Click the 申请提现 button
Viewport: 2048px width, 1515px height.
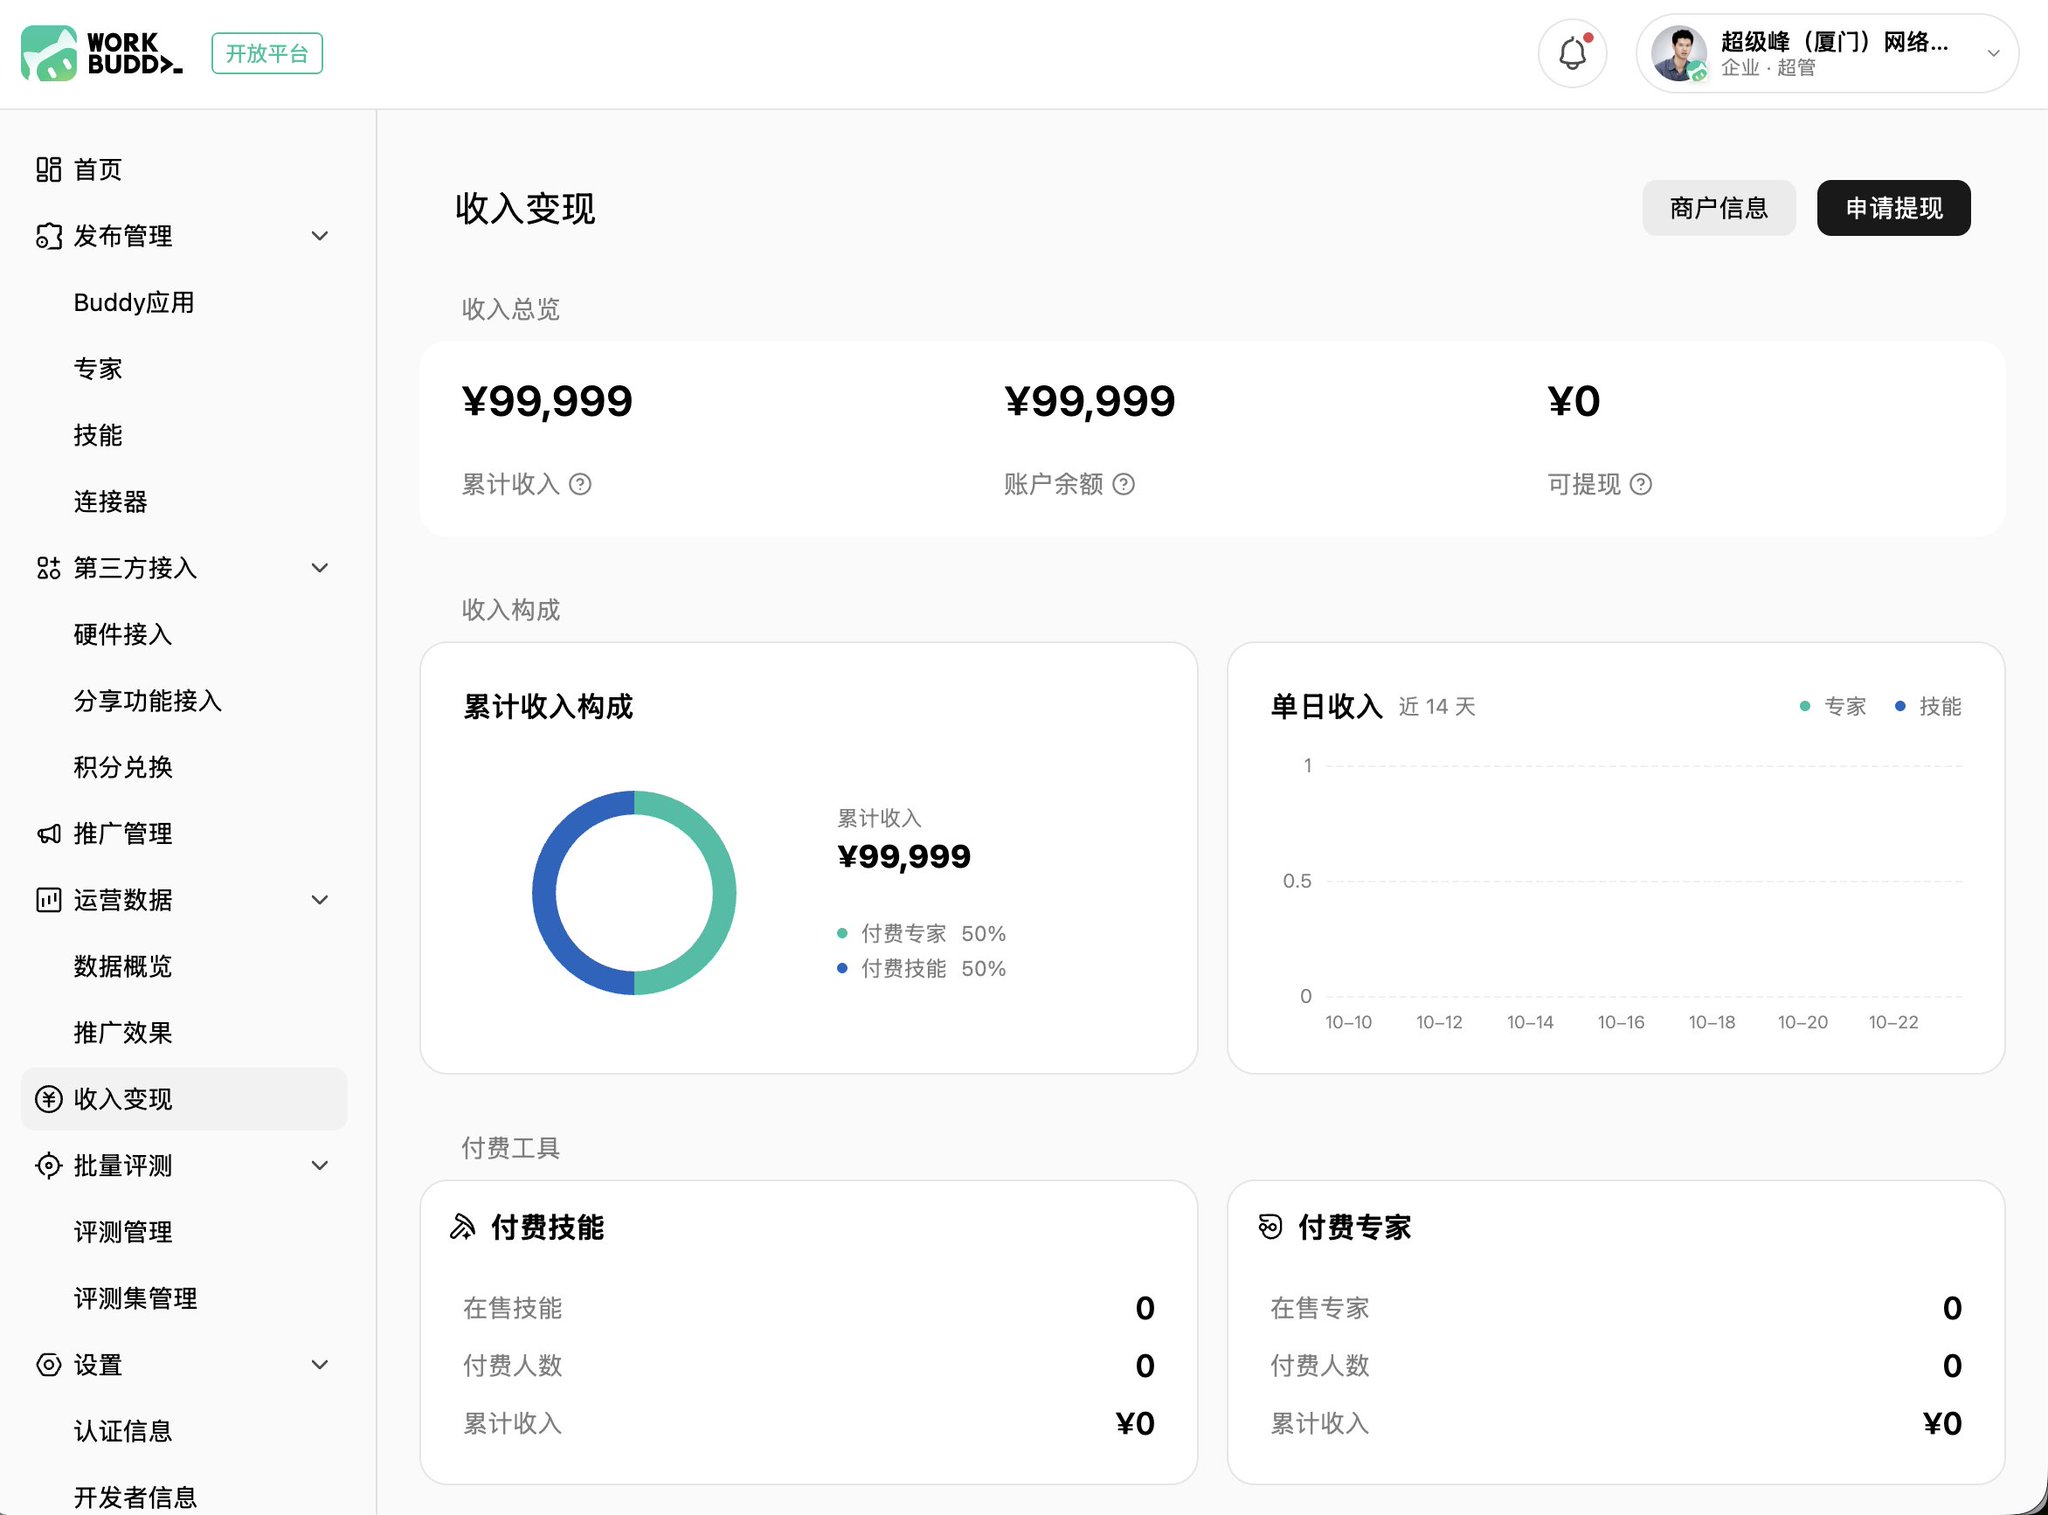1894,208
